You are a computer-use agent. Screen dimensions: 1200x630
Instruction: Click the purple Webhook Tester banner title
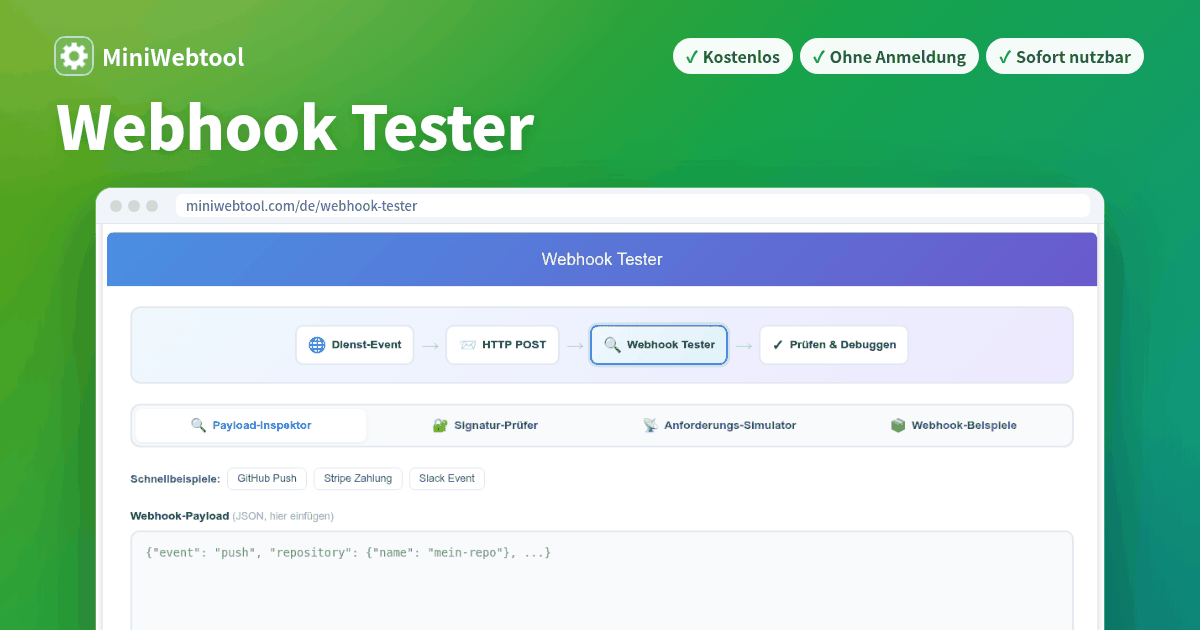[602, 259]
